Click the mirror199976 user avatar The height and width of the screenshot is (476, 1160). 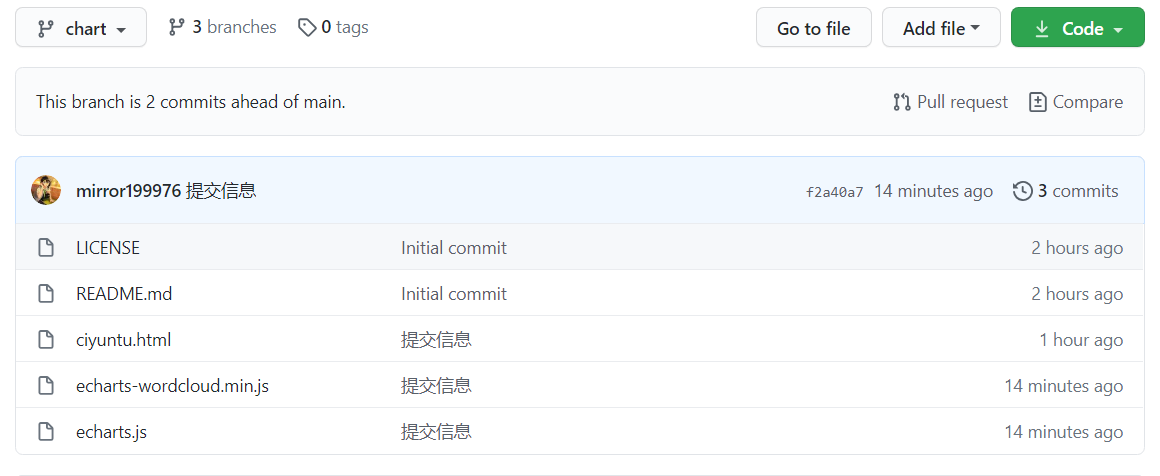[x=46, y=190]
